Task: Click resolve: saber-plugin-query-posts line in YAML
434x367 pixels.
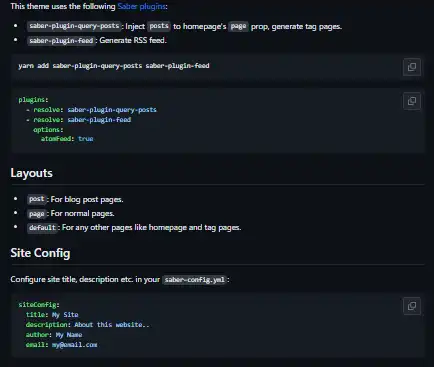Action: (91, 110)
